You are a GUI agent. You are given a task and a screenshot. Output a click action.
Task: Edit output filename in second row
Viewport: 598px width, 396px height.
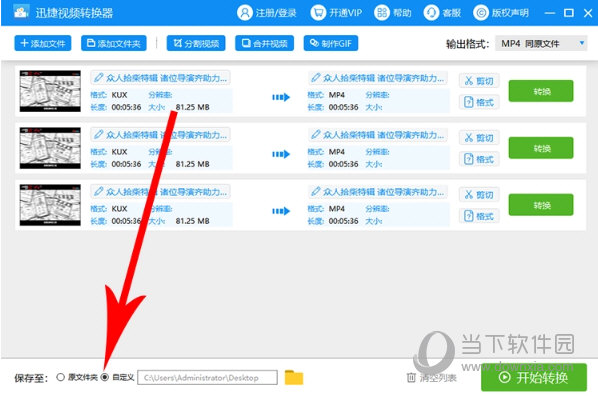[x=378, y=135]
